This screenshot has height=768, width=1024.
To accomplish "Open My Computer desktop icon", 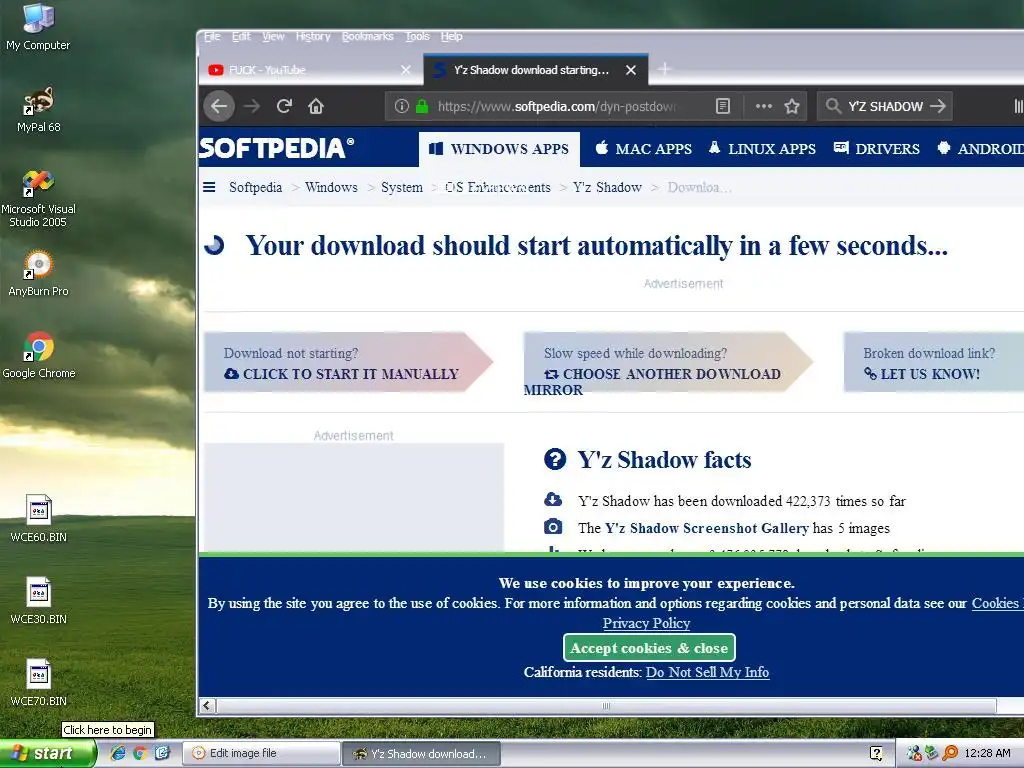I will click(x=38, y=27).
